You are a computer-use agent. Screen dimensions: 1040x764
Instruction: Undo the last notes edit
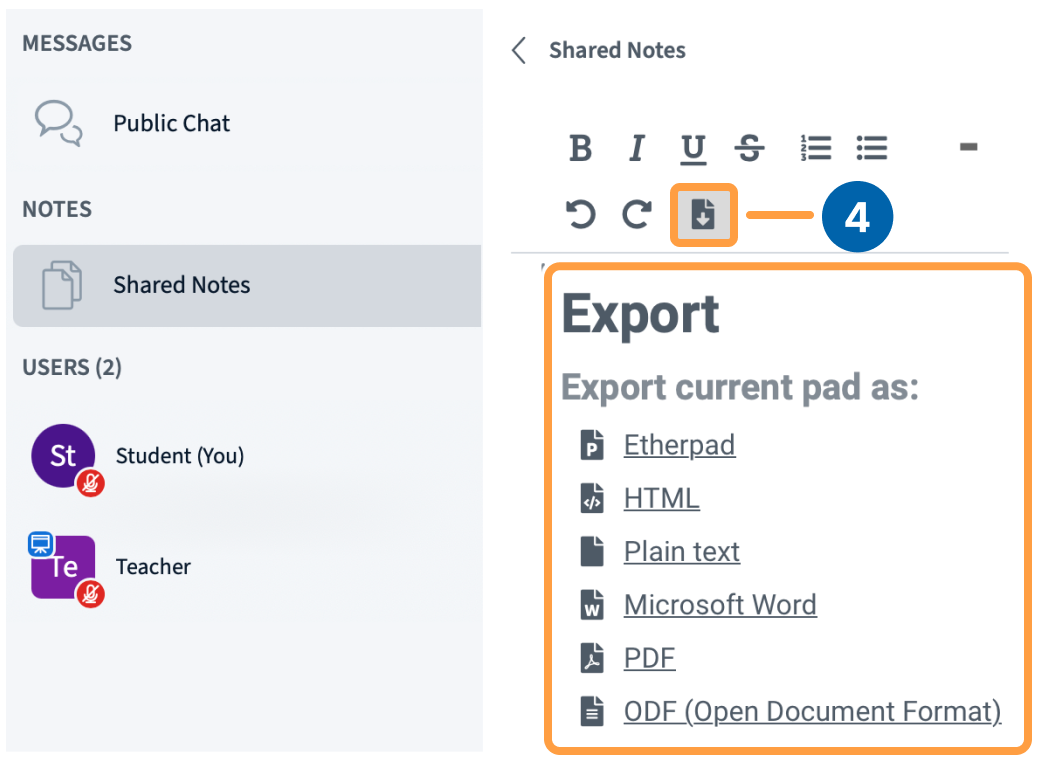coord(580,214)
